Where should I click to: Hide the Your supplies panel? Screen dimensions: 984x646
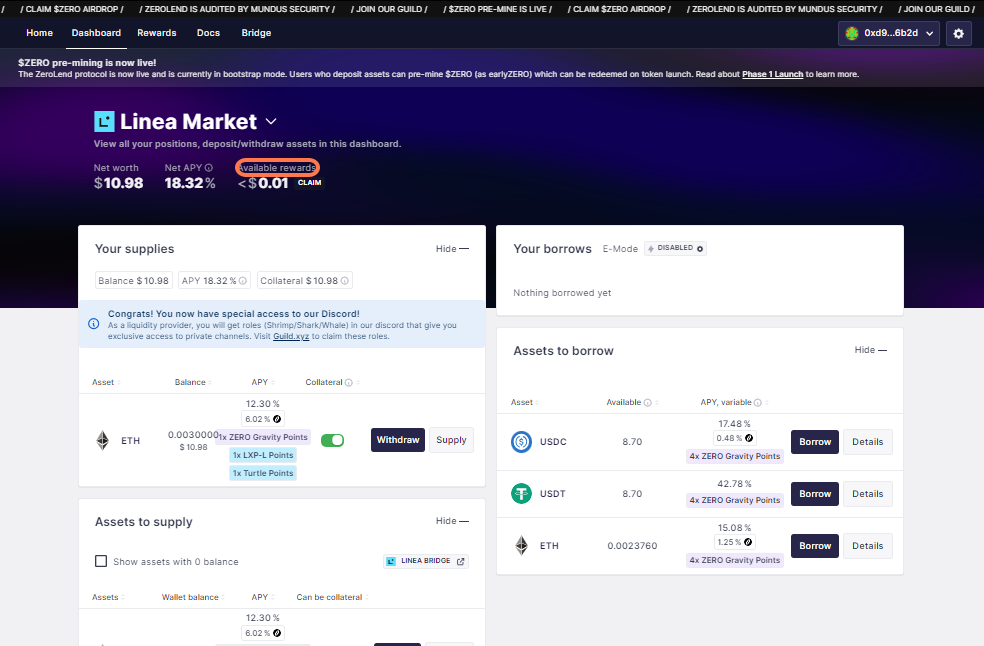(x=452, y=249)
